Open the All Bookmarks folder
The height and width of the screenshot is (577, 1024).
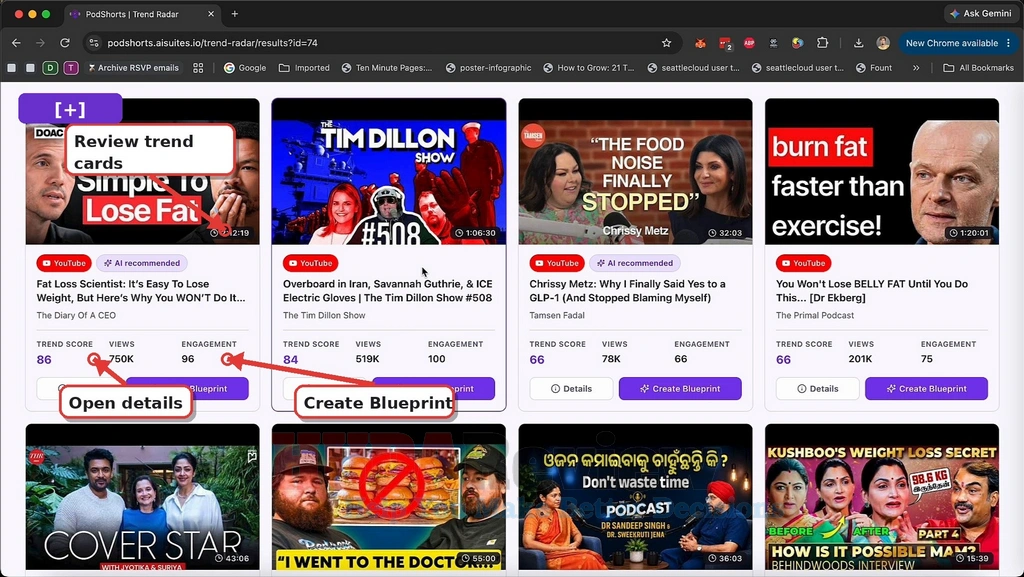click(978, 68)
